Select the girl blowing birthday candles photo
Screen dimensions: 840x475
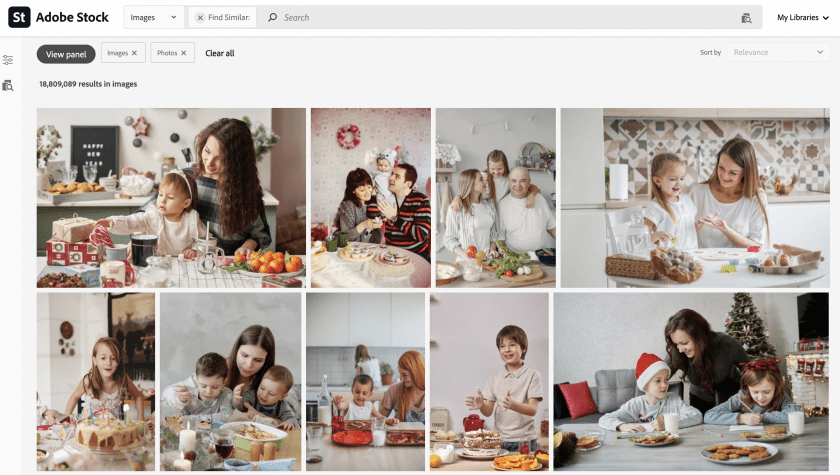tap(96, 382)
